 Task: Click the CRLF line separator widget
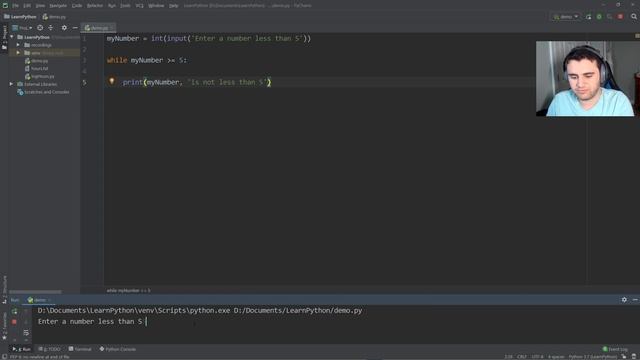point(522,357)
